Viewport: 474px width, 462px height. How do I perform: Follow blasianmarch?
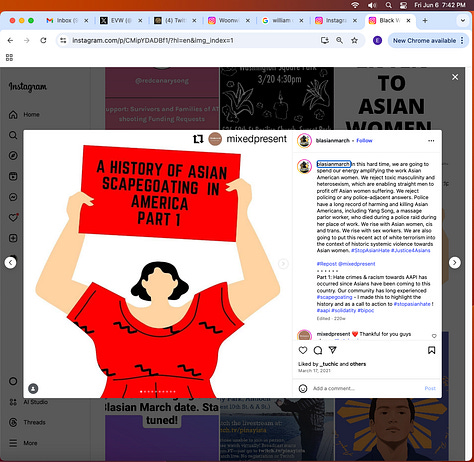pyautogui.click(x=364, y=141)
